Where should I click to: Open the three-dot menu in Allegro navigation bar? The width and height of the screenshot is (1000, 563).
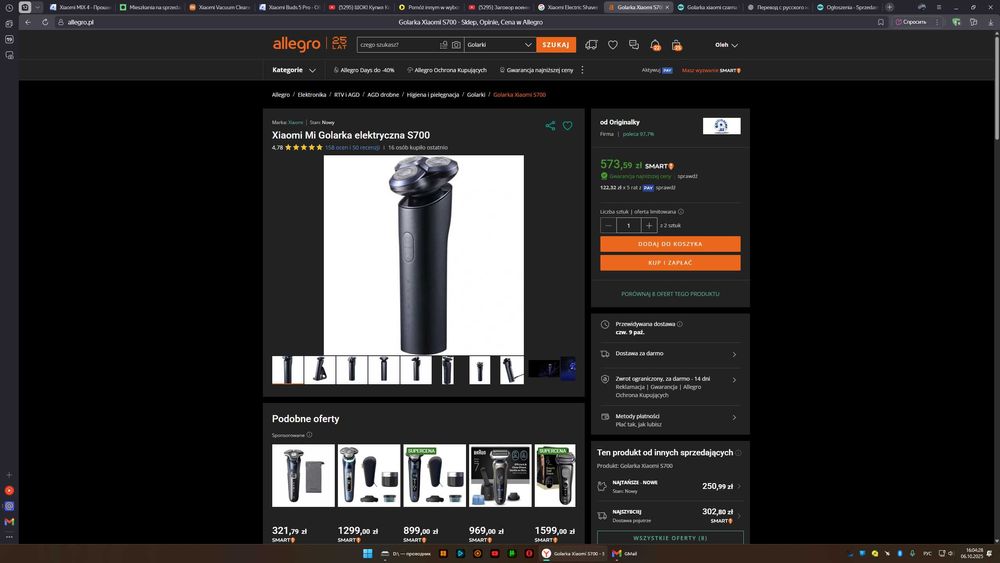[582, 70]
